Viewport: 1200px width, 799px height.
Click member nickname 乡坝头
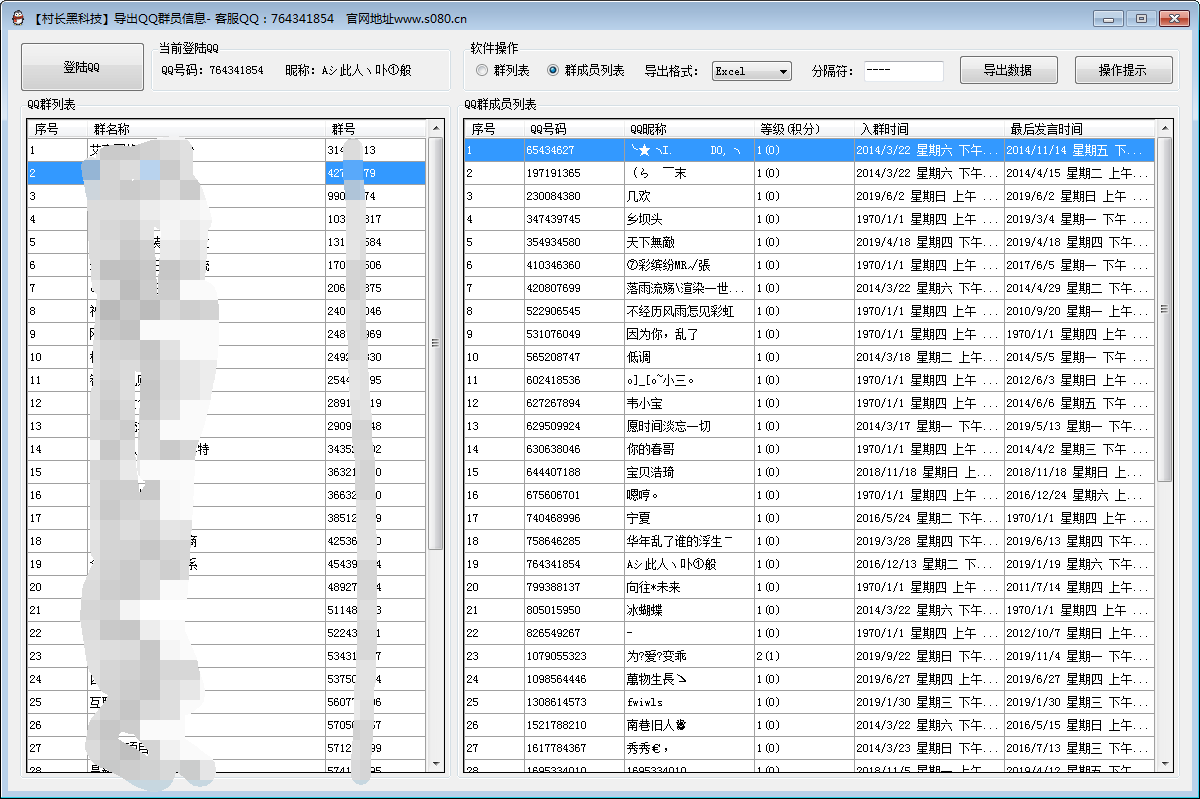click(x=644, y=219)
